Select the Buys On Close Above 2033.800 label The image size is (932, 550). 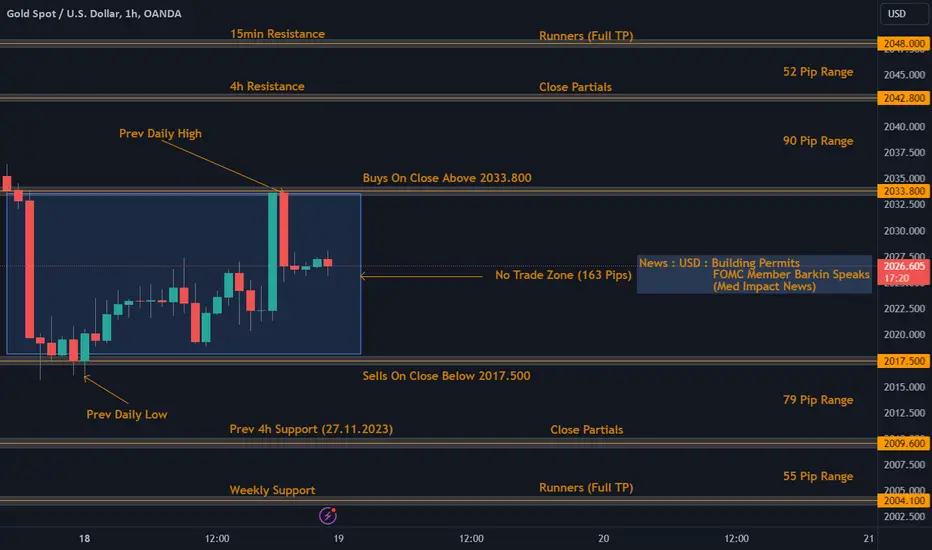pos(447,178)
